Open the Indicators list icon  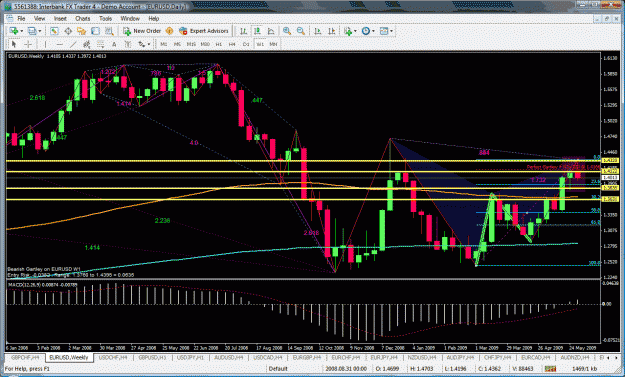pyautogui.click(x=348, y=31)
